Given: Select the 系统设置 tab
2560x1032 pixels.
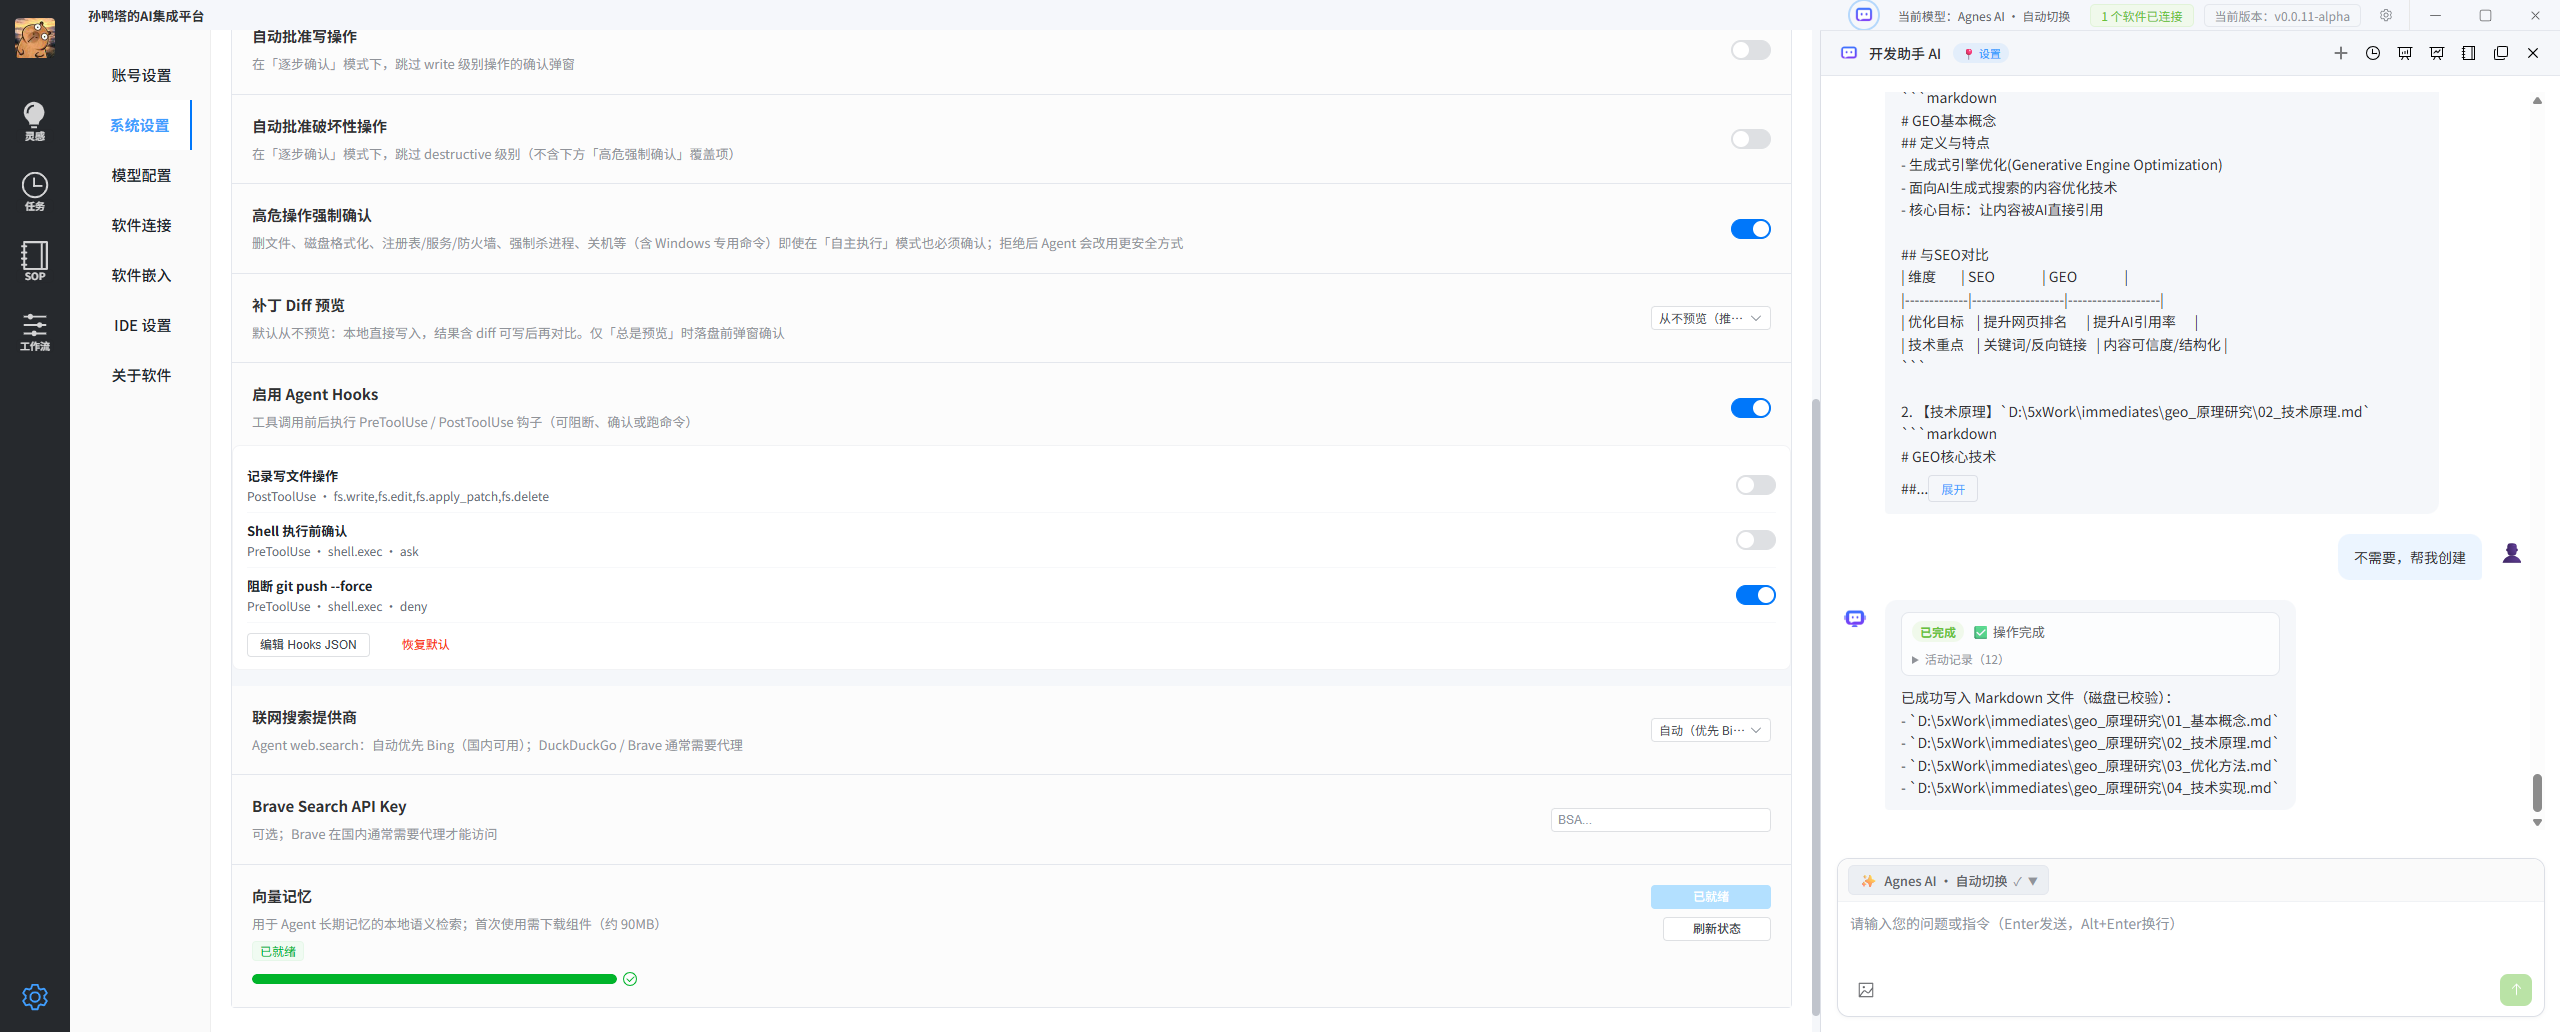Looking at the screenshot, I should click(140, 125).
